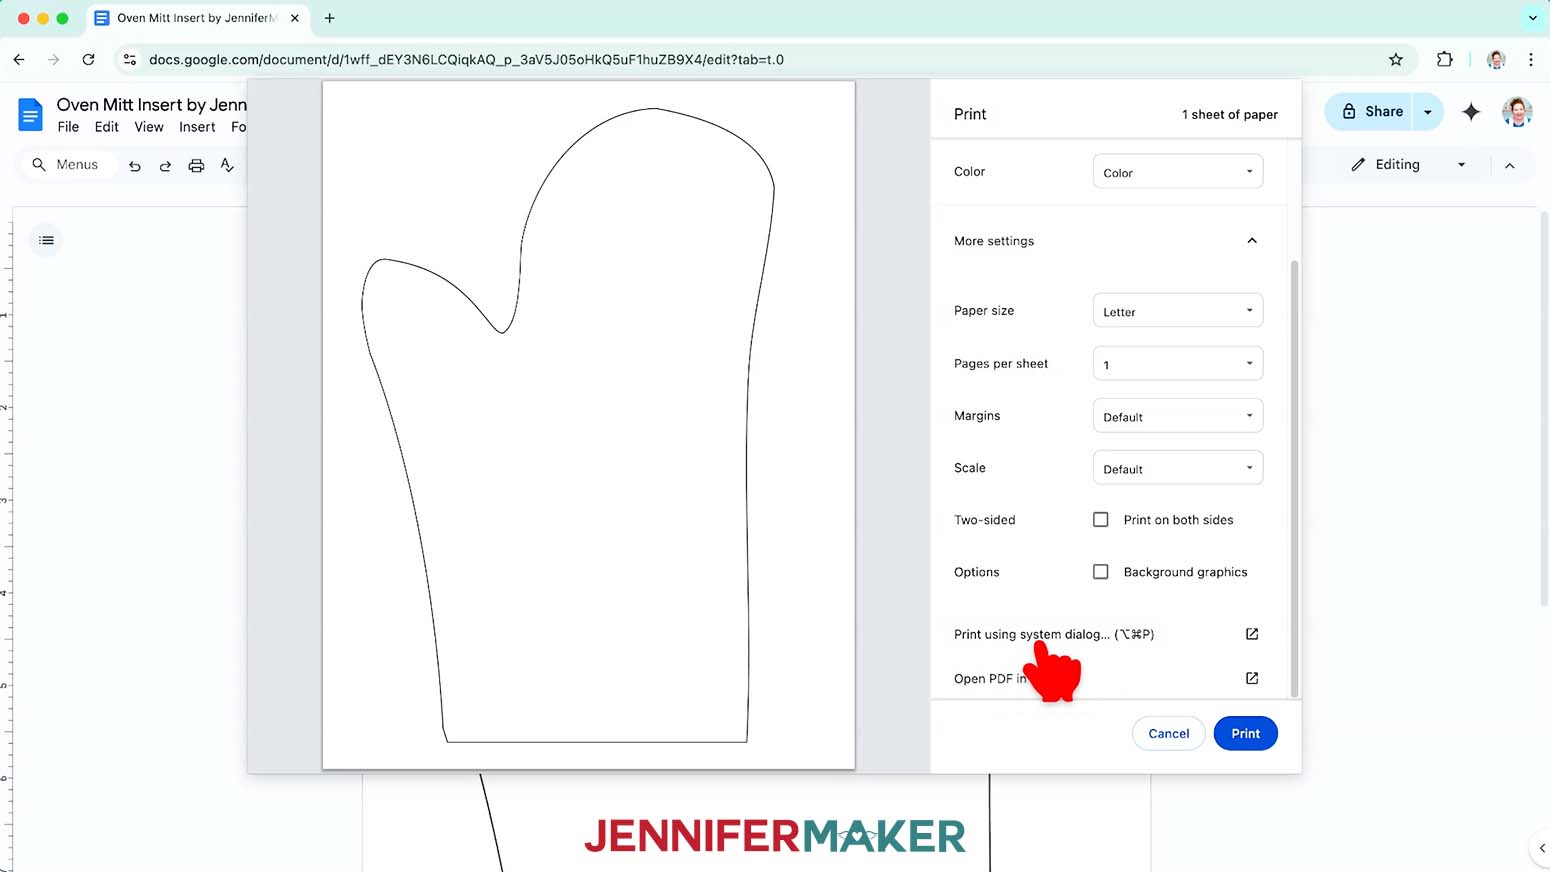Toggle Print on both sides checkbox

tap(1101, 520)
